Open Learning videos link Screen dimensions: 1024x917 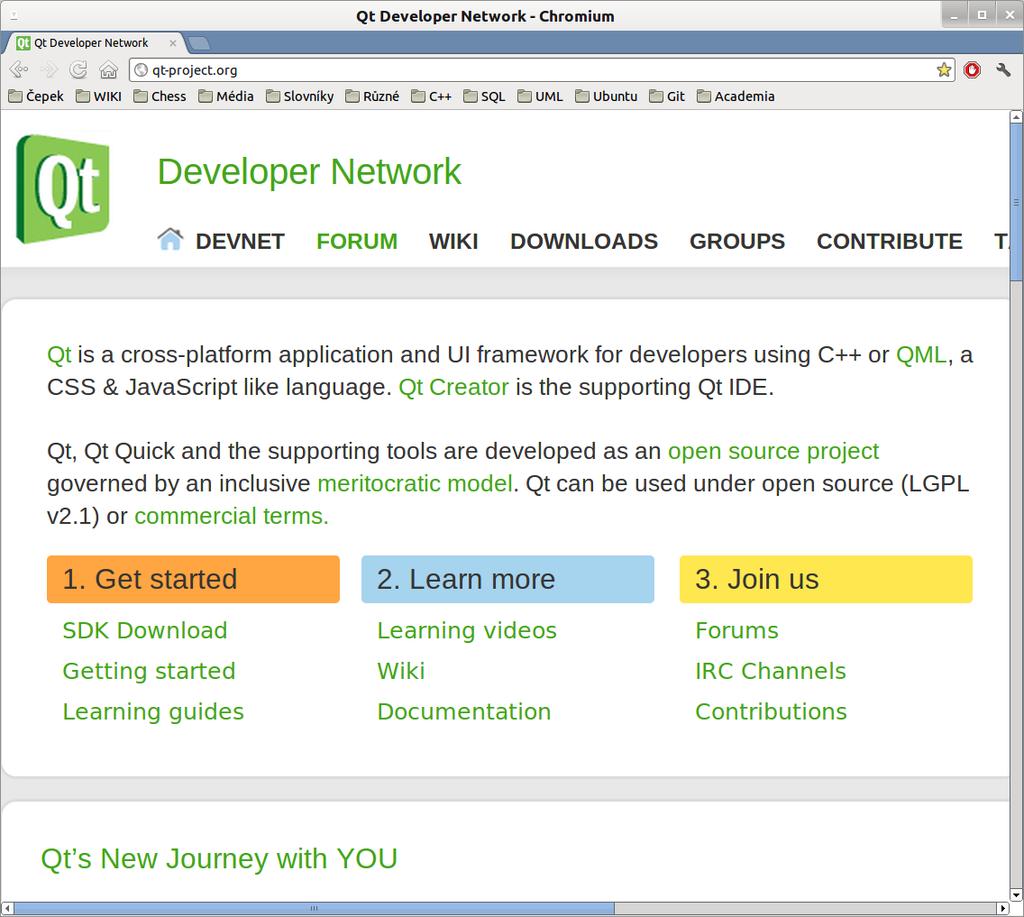click(467, 630)
